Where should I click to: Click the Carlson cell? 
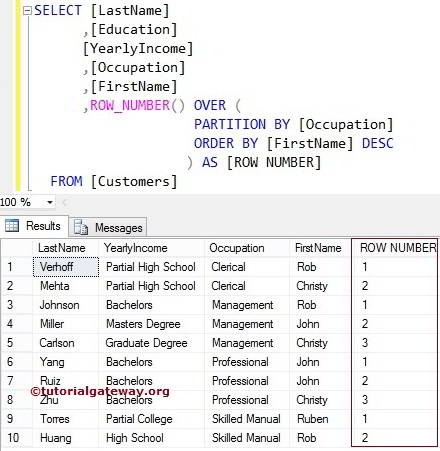click(x=66, y=343)
